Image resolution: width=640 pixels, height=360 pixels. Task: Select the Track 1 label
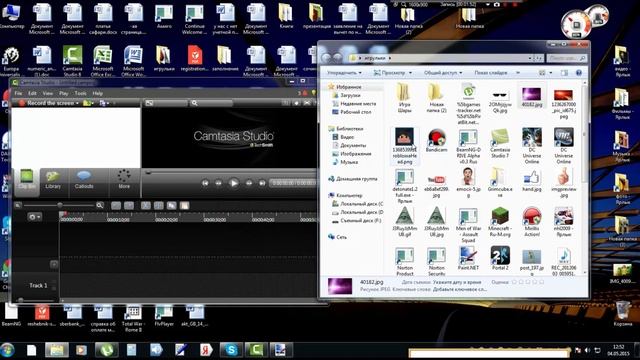tap(38, 286)
